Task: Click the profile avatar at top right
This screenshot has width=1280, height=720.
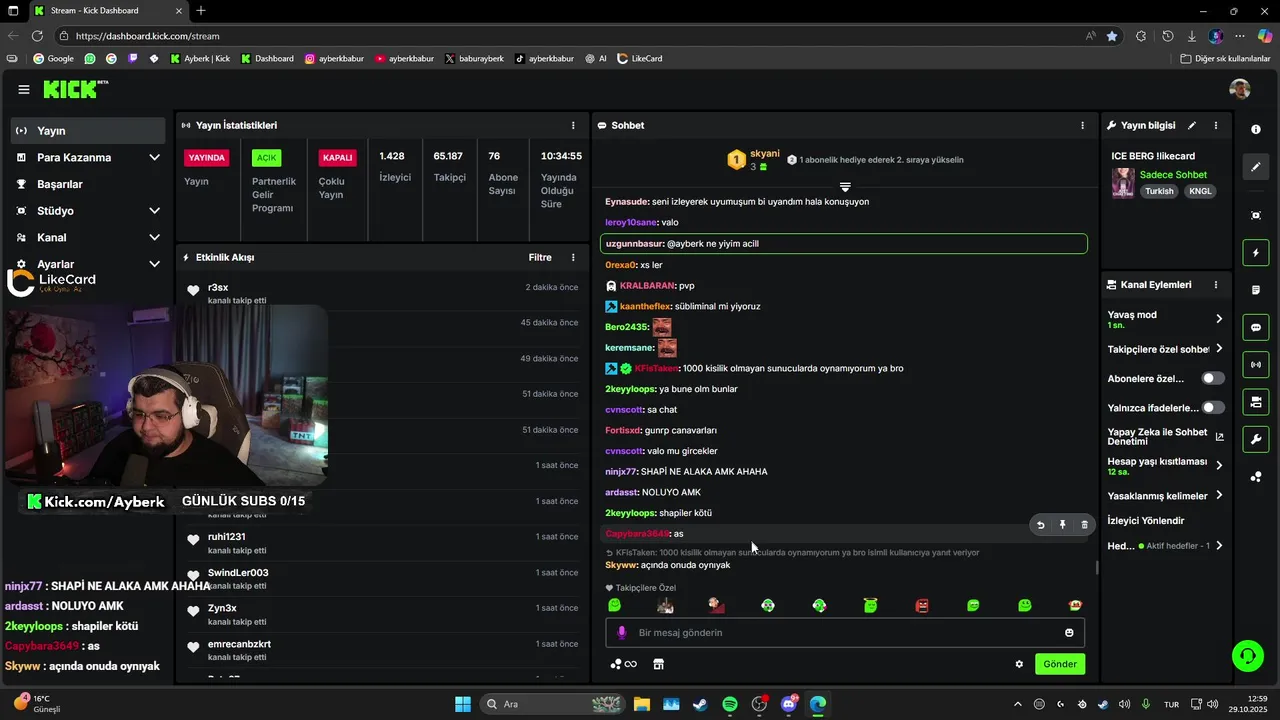Action: 1240,90
